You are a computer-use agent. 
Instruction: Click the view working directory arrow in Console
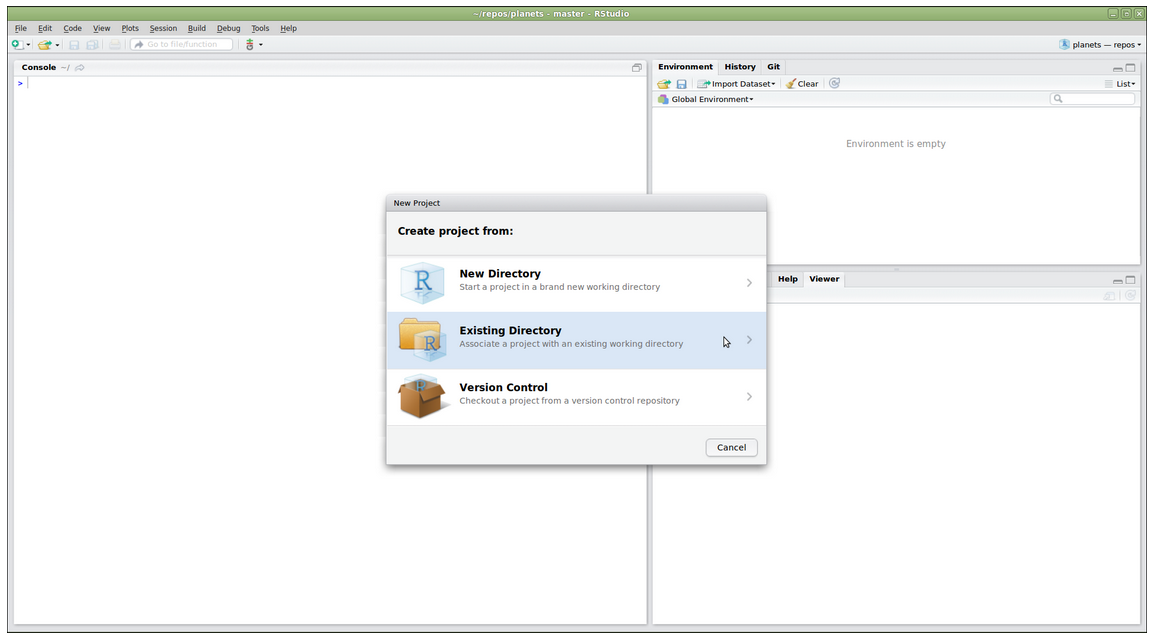[80, 68]
